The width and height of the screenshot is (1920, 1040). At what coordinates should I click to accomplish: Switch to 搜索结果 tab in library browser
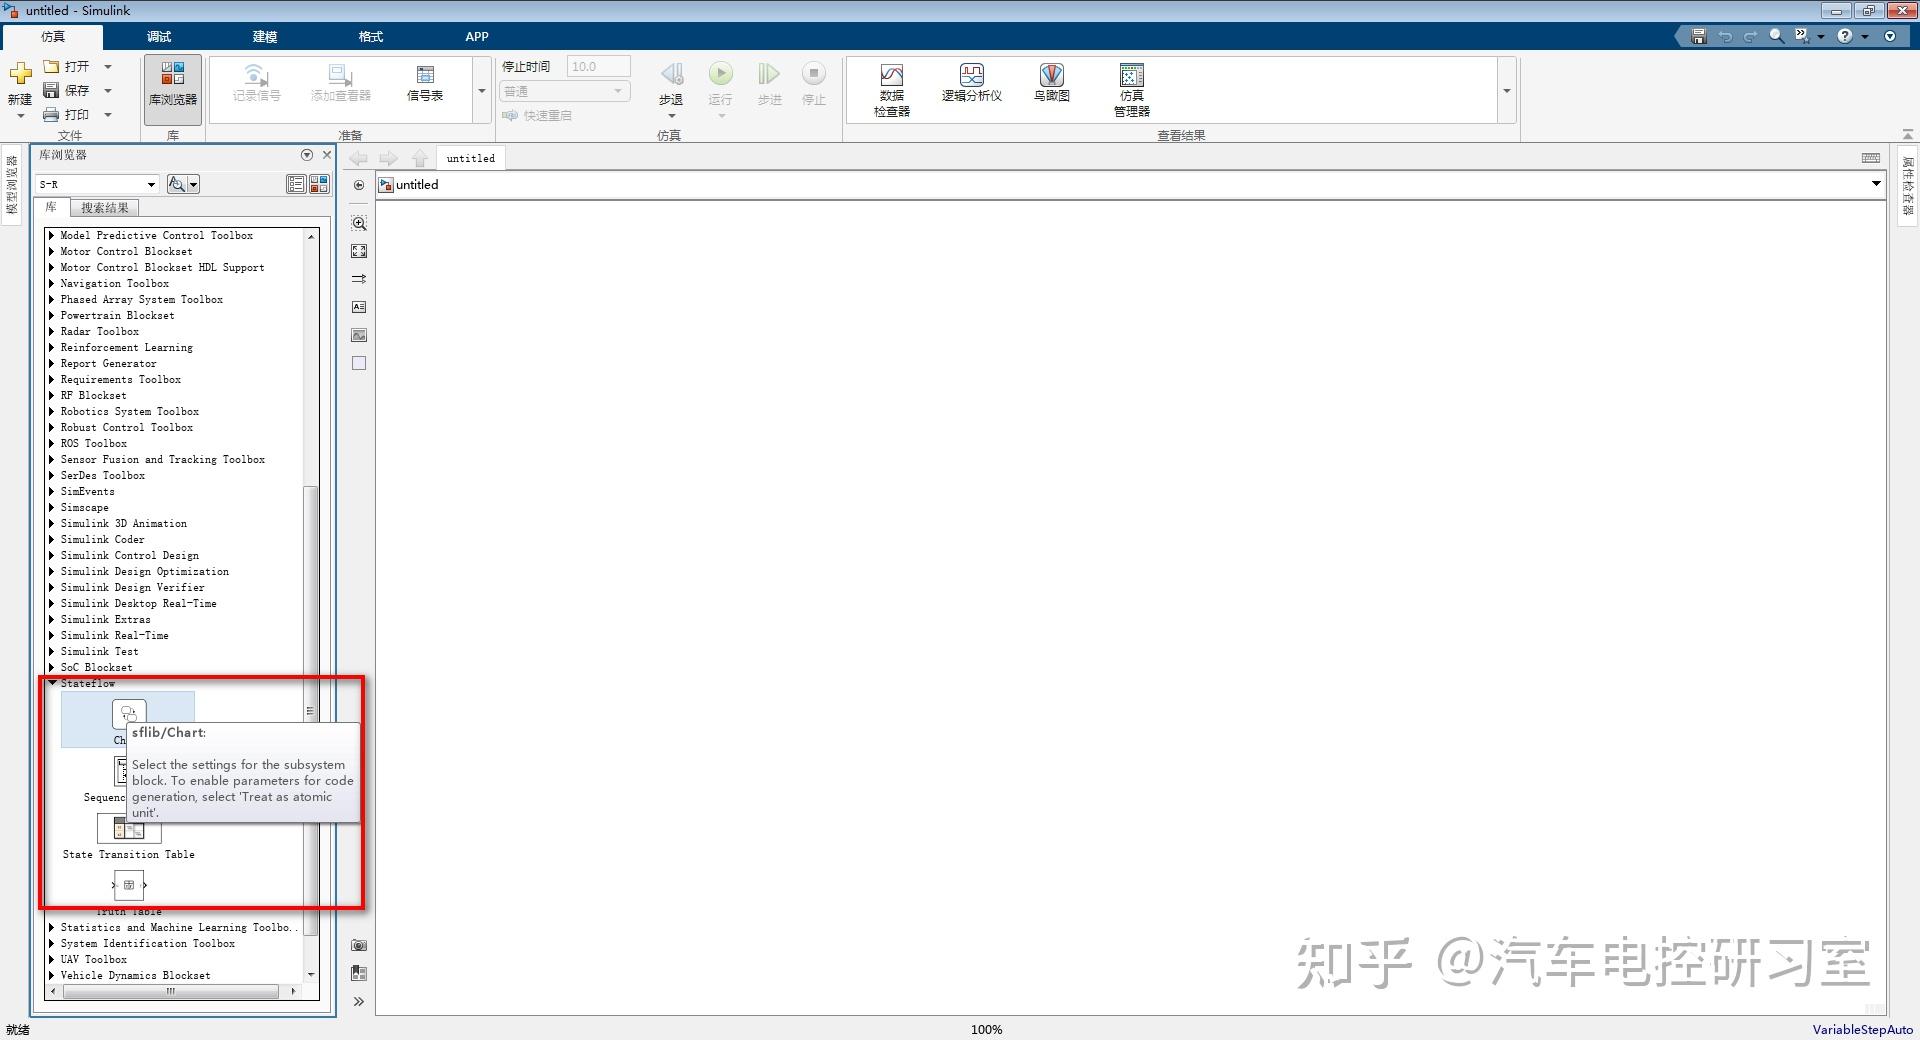105,208
